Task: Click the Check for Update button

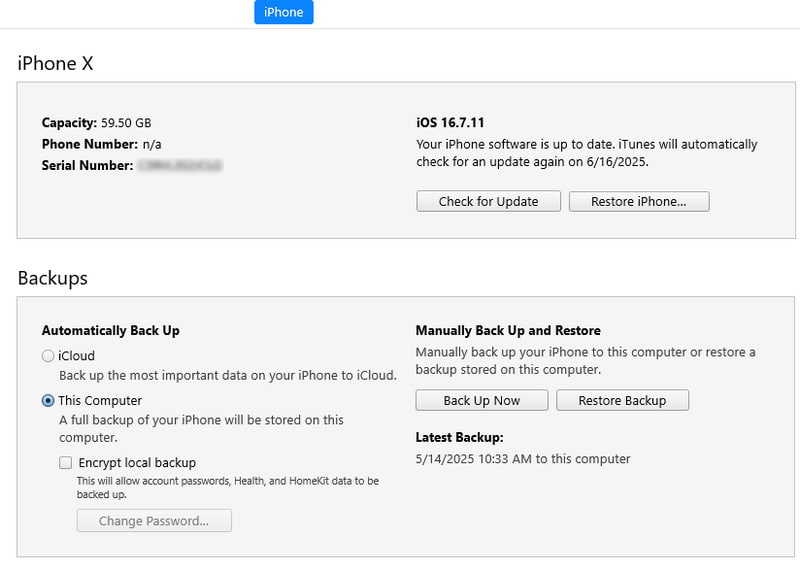Action: [x=488, y=202]
